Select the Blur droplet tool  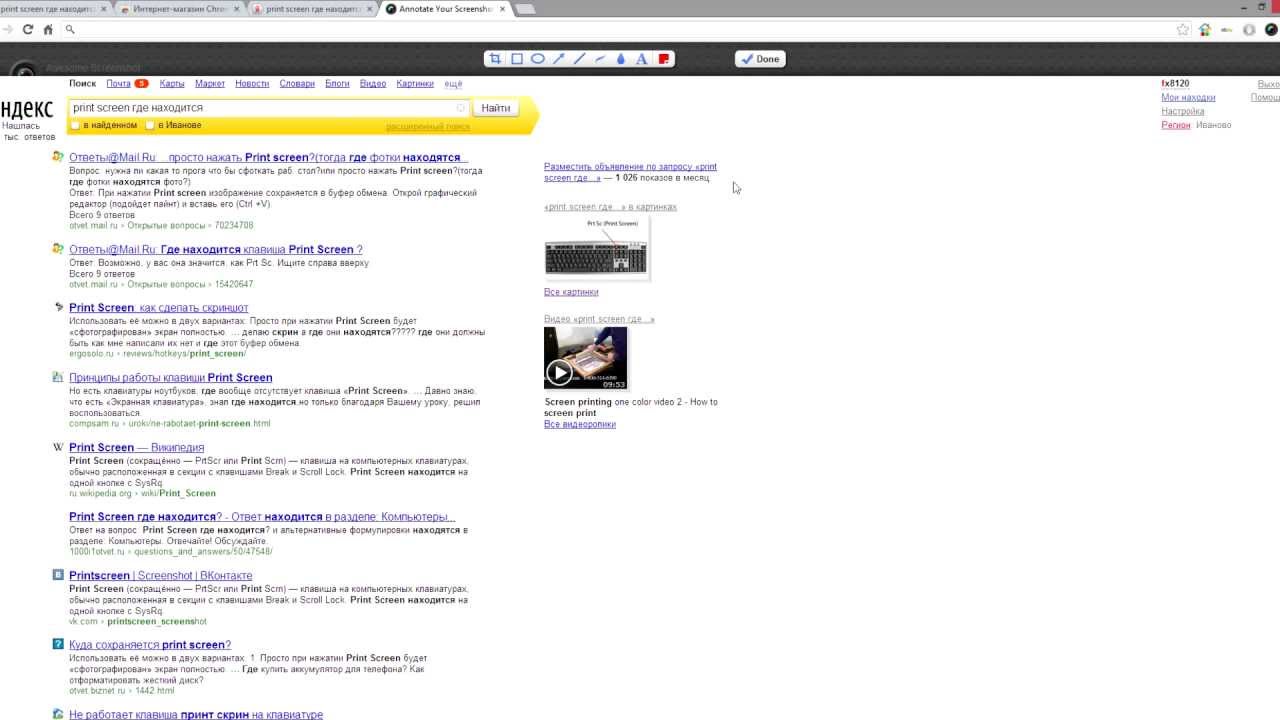(621, 59)
